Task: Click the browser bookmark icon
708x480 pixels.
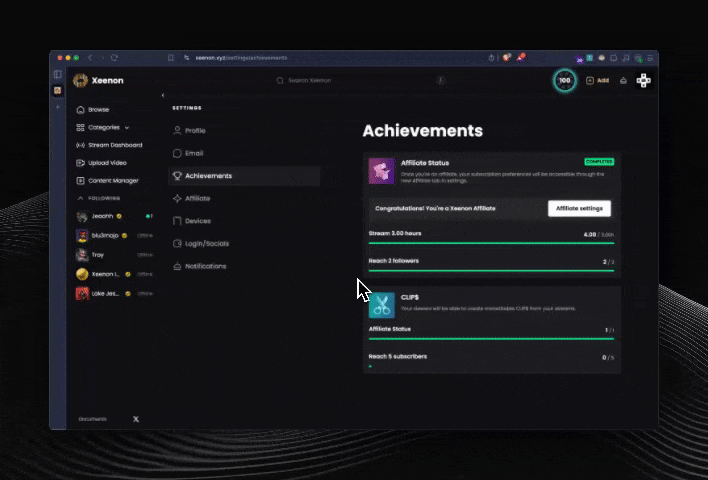Action: [171, 58]
